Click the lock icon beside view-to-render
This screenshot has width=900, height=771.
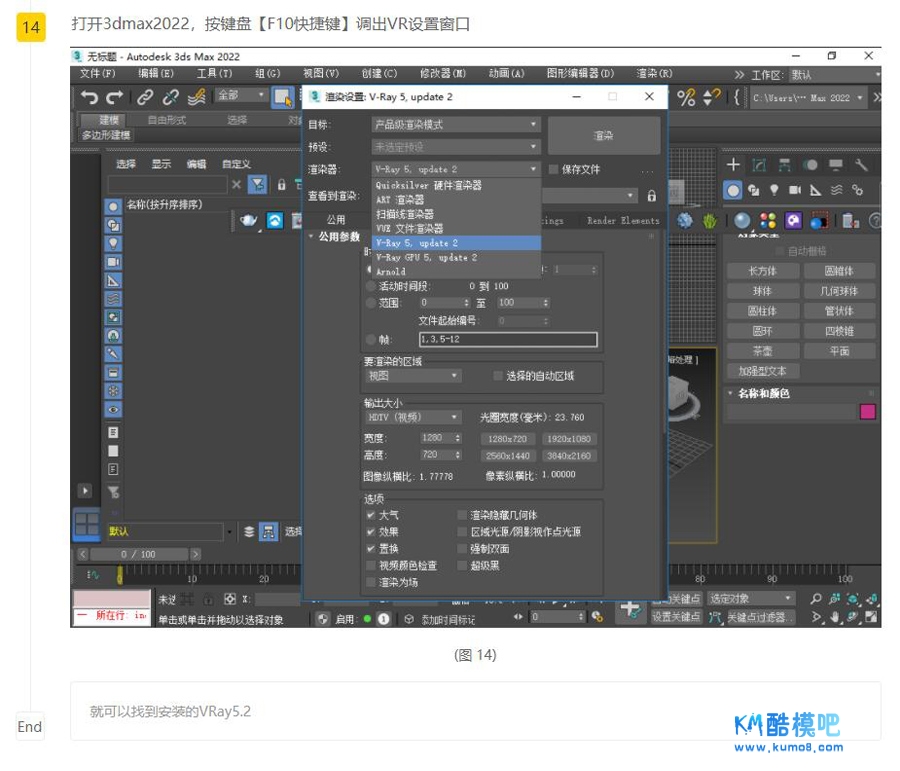[652, 196]
